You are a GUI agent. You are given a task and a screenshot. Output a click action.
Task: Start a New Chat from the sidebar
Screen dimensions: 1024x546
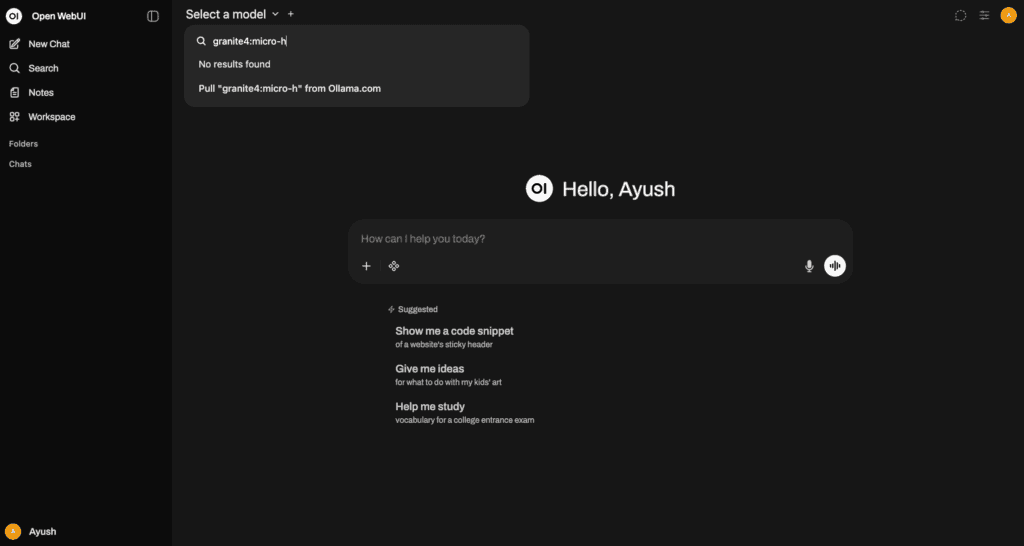click(x=48, y=44)
